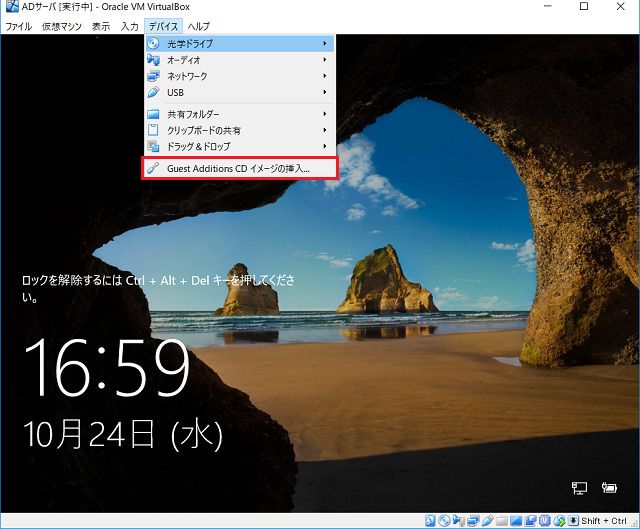Select Guest Additions CD イメージの挿入
This screenshot has height=529, width=640.
[238, 169]
